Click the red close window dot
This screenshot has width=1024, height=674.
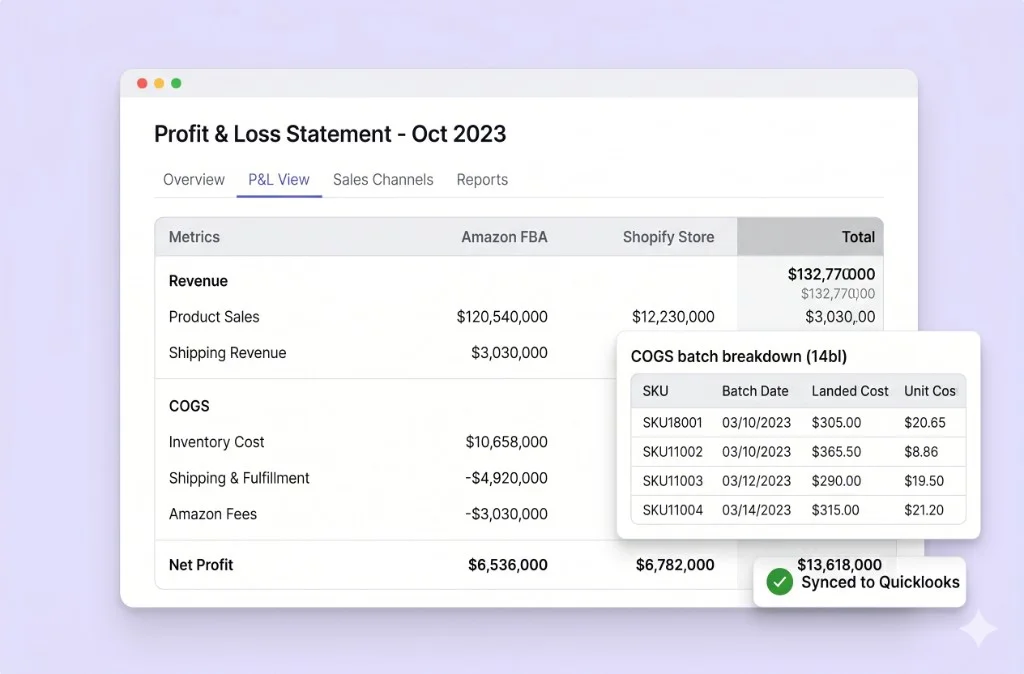[142, 83]
